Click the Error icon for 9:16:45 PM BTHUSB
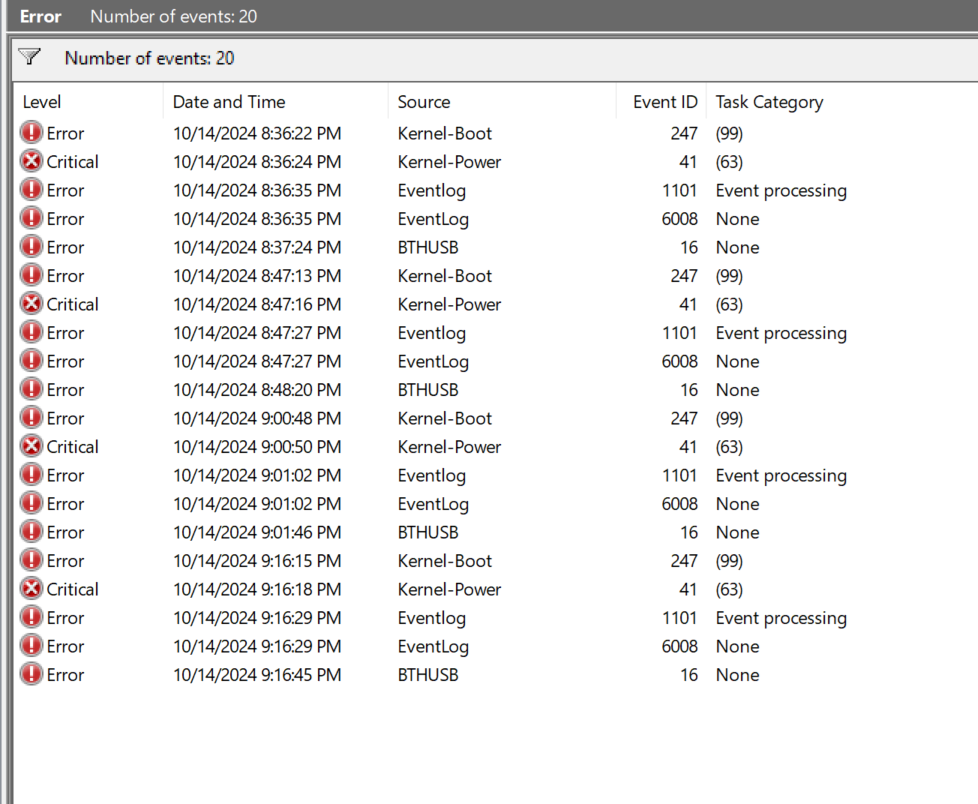The height and width of the screenshot is (804, 978). (31, 674)
